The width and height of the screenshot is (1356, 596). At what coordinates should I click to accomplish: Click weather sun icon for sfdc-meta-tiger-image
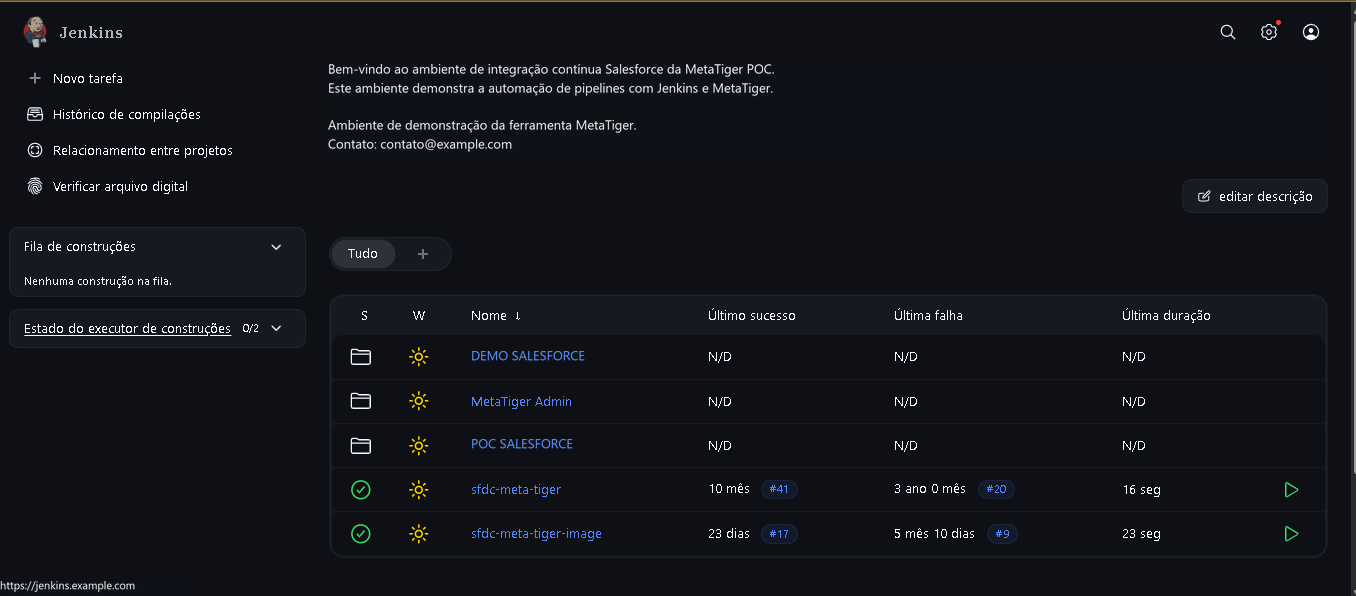419,534
